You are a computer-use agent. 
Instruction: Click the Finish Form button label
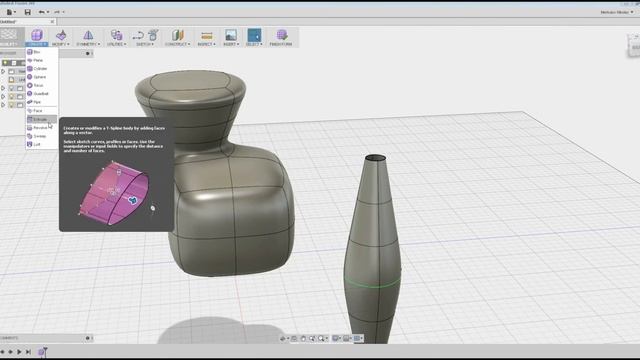(281, 44)
